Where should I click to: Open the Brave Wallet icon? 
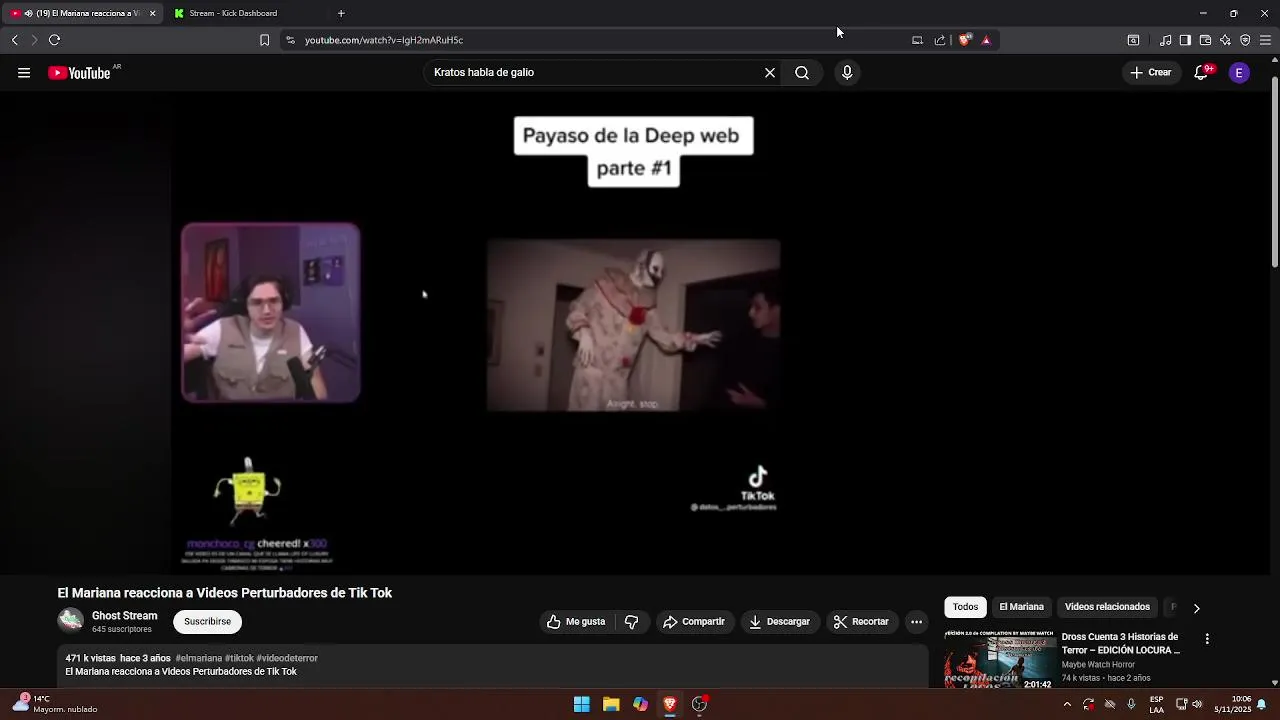tap(1205, 40)
